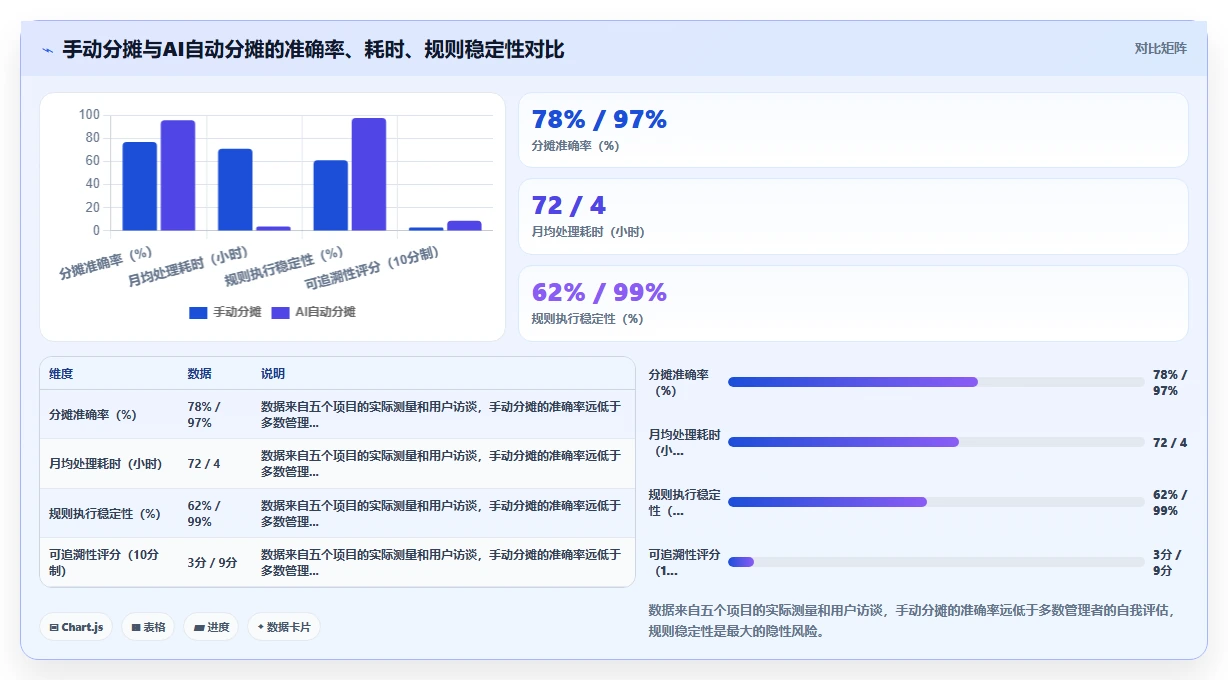This screenshot has width=1228, height=680.
Task: Click the 72 / 4 table cell
Action: point(215,464)
